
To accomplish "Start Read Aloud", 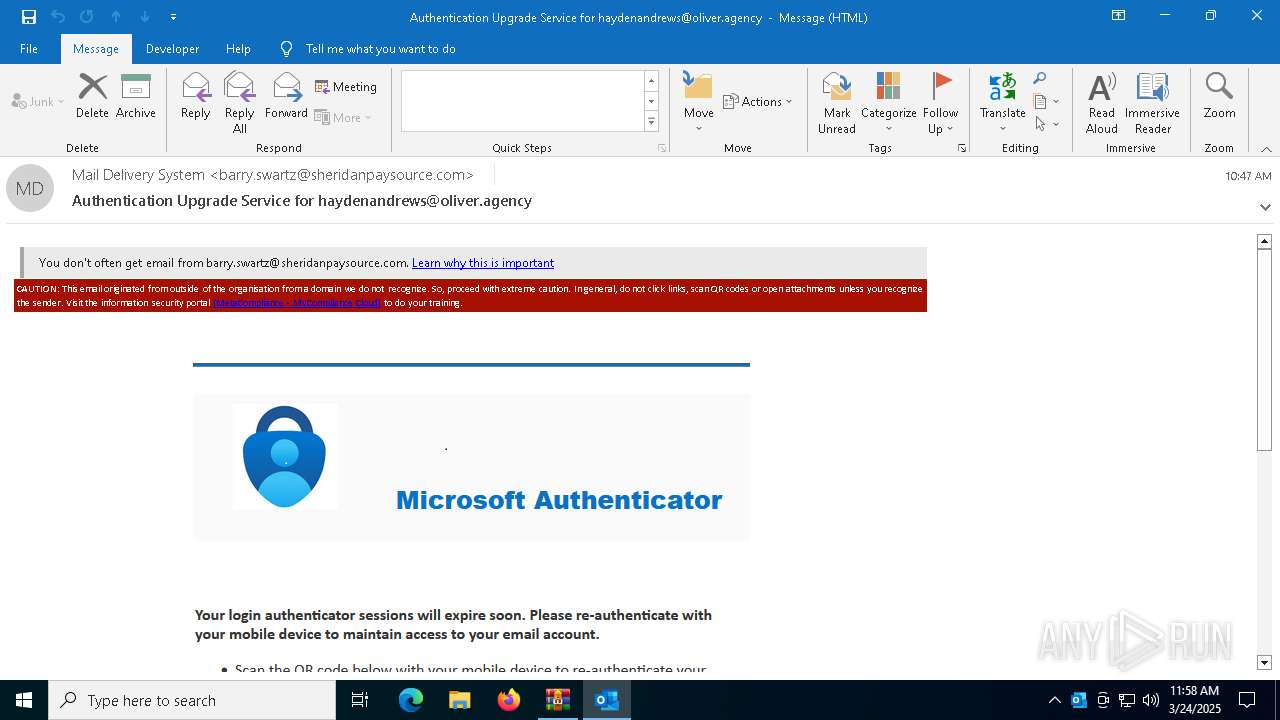I will pos(1102,102).
